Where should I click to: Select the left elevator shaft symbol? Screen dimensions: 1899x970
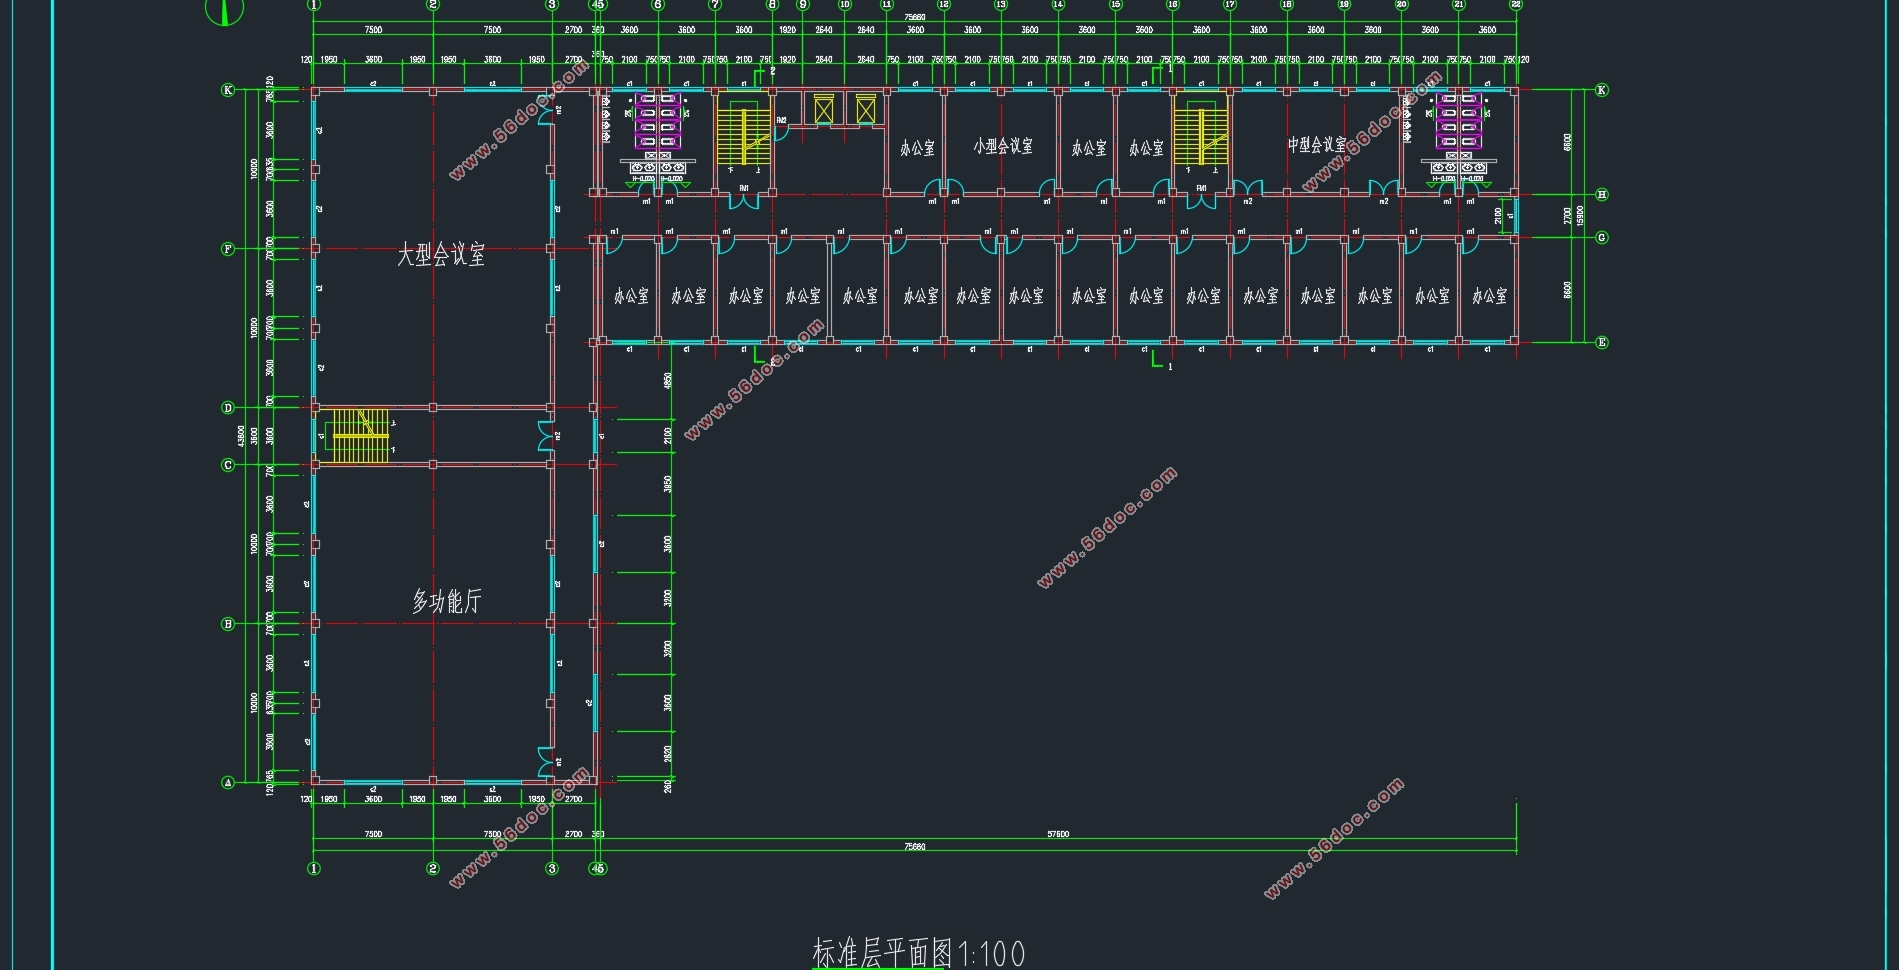click(823, 109)
